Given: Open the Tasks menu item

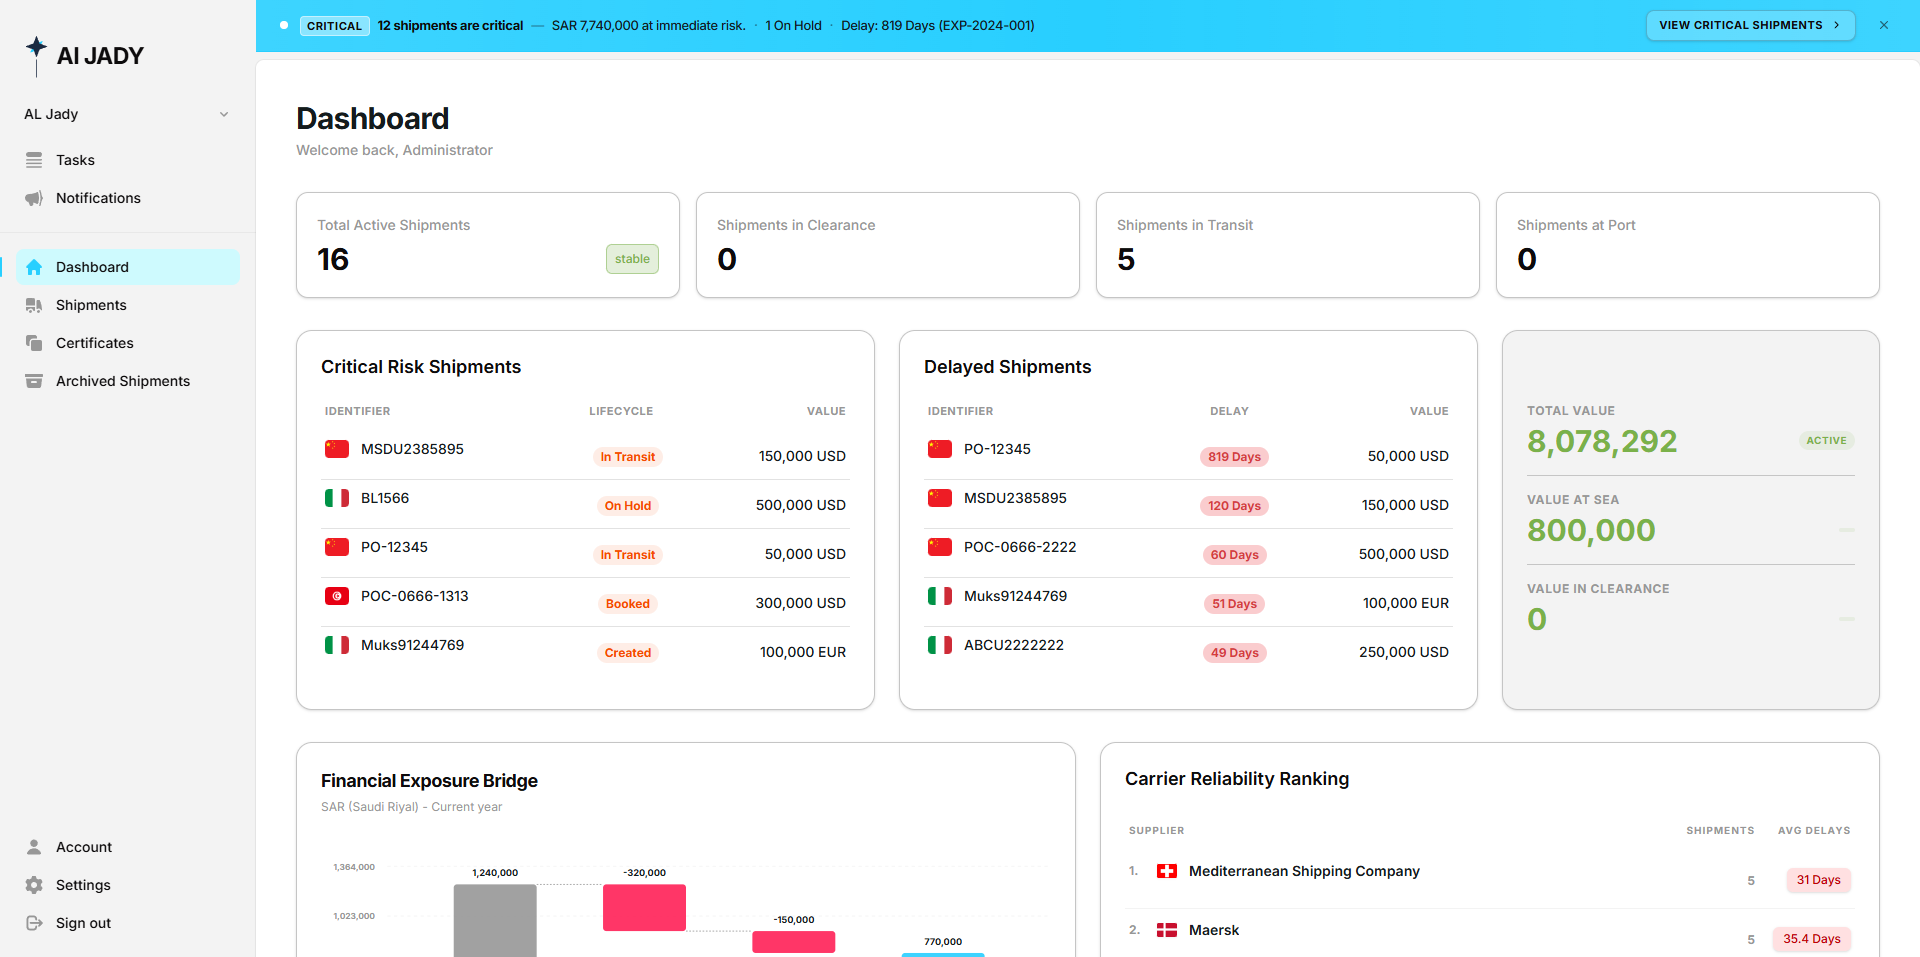Looking at the screenshot, I should tap(127, 160).
